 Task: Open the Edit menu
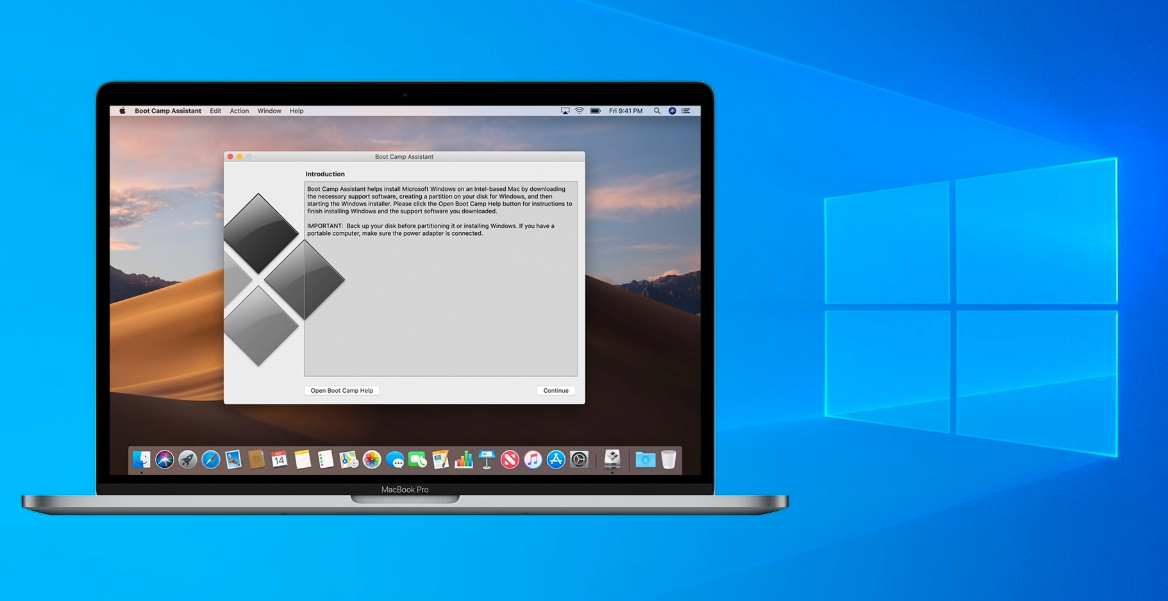coord(215,111)
